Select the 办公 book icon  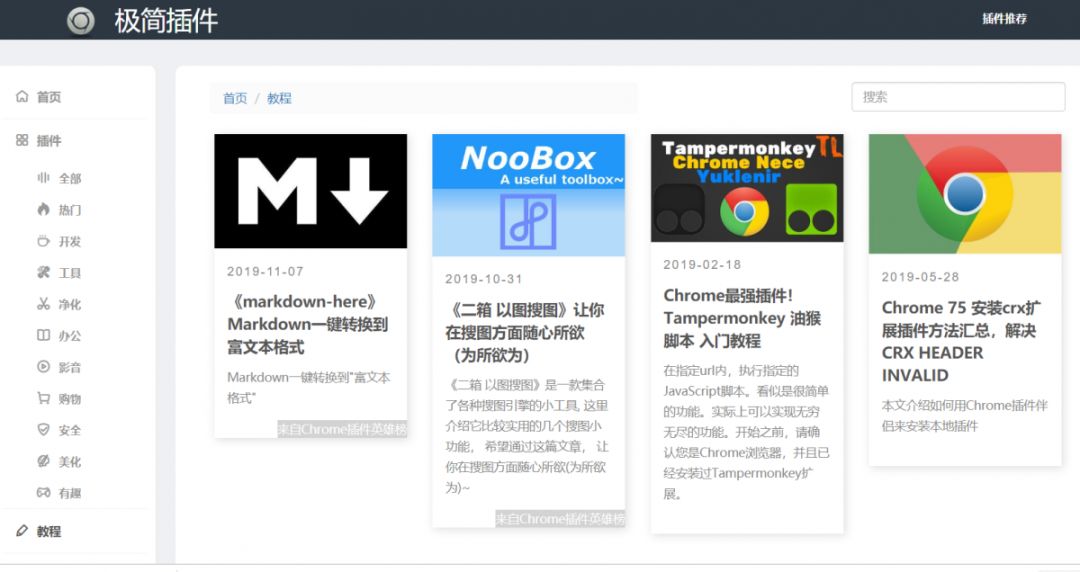(x=43, y=335)
